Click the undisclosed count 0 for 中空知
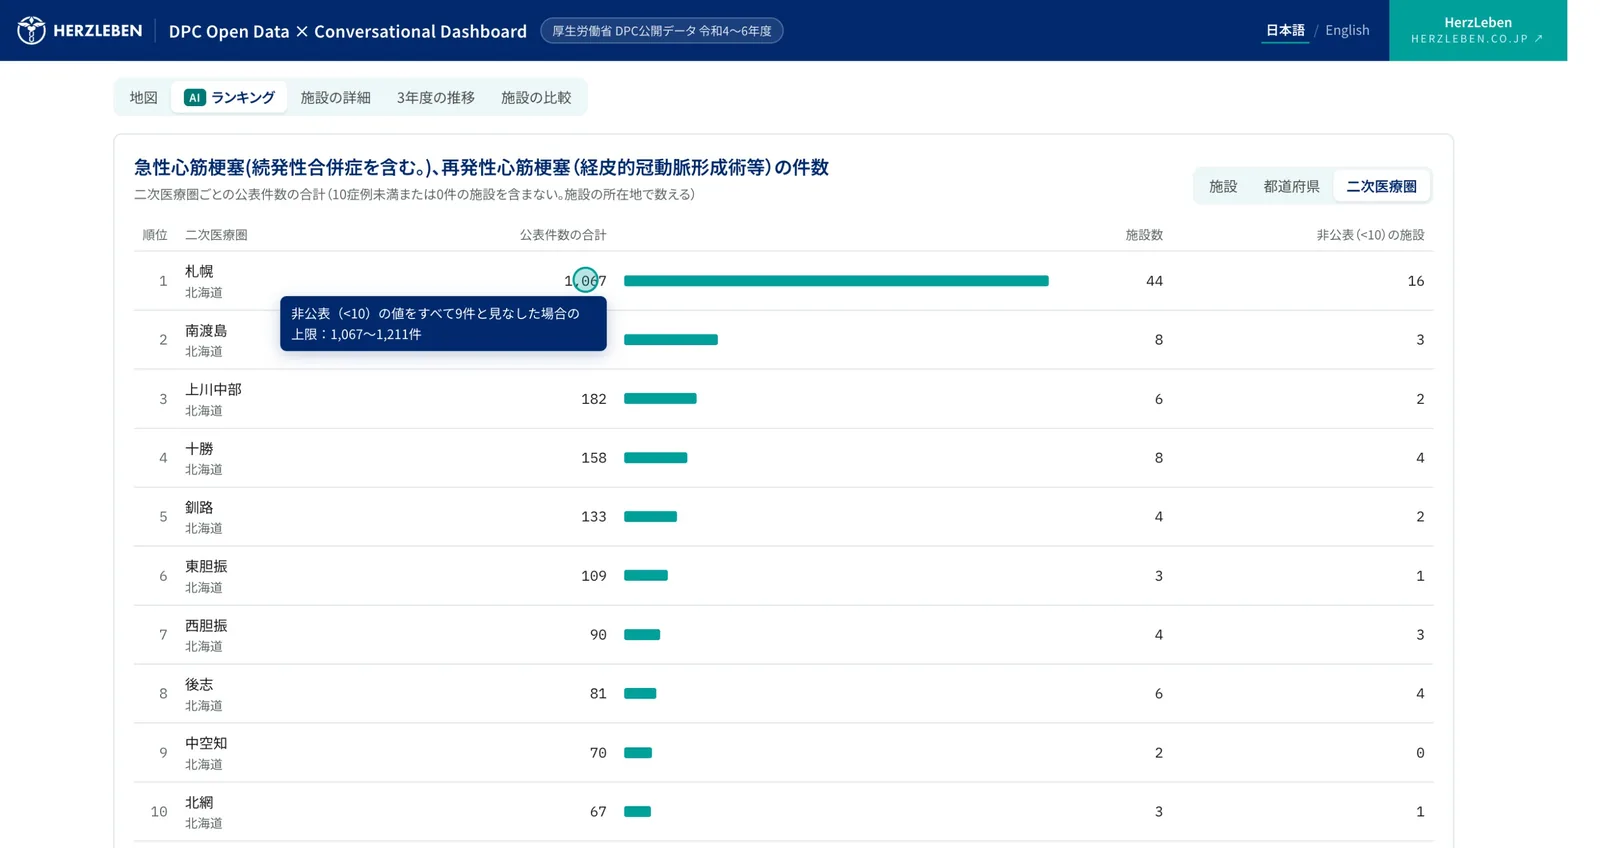1600x848 pixels. [1420, 753]
